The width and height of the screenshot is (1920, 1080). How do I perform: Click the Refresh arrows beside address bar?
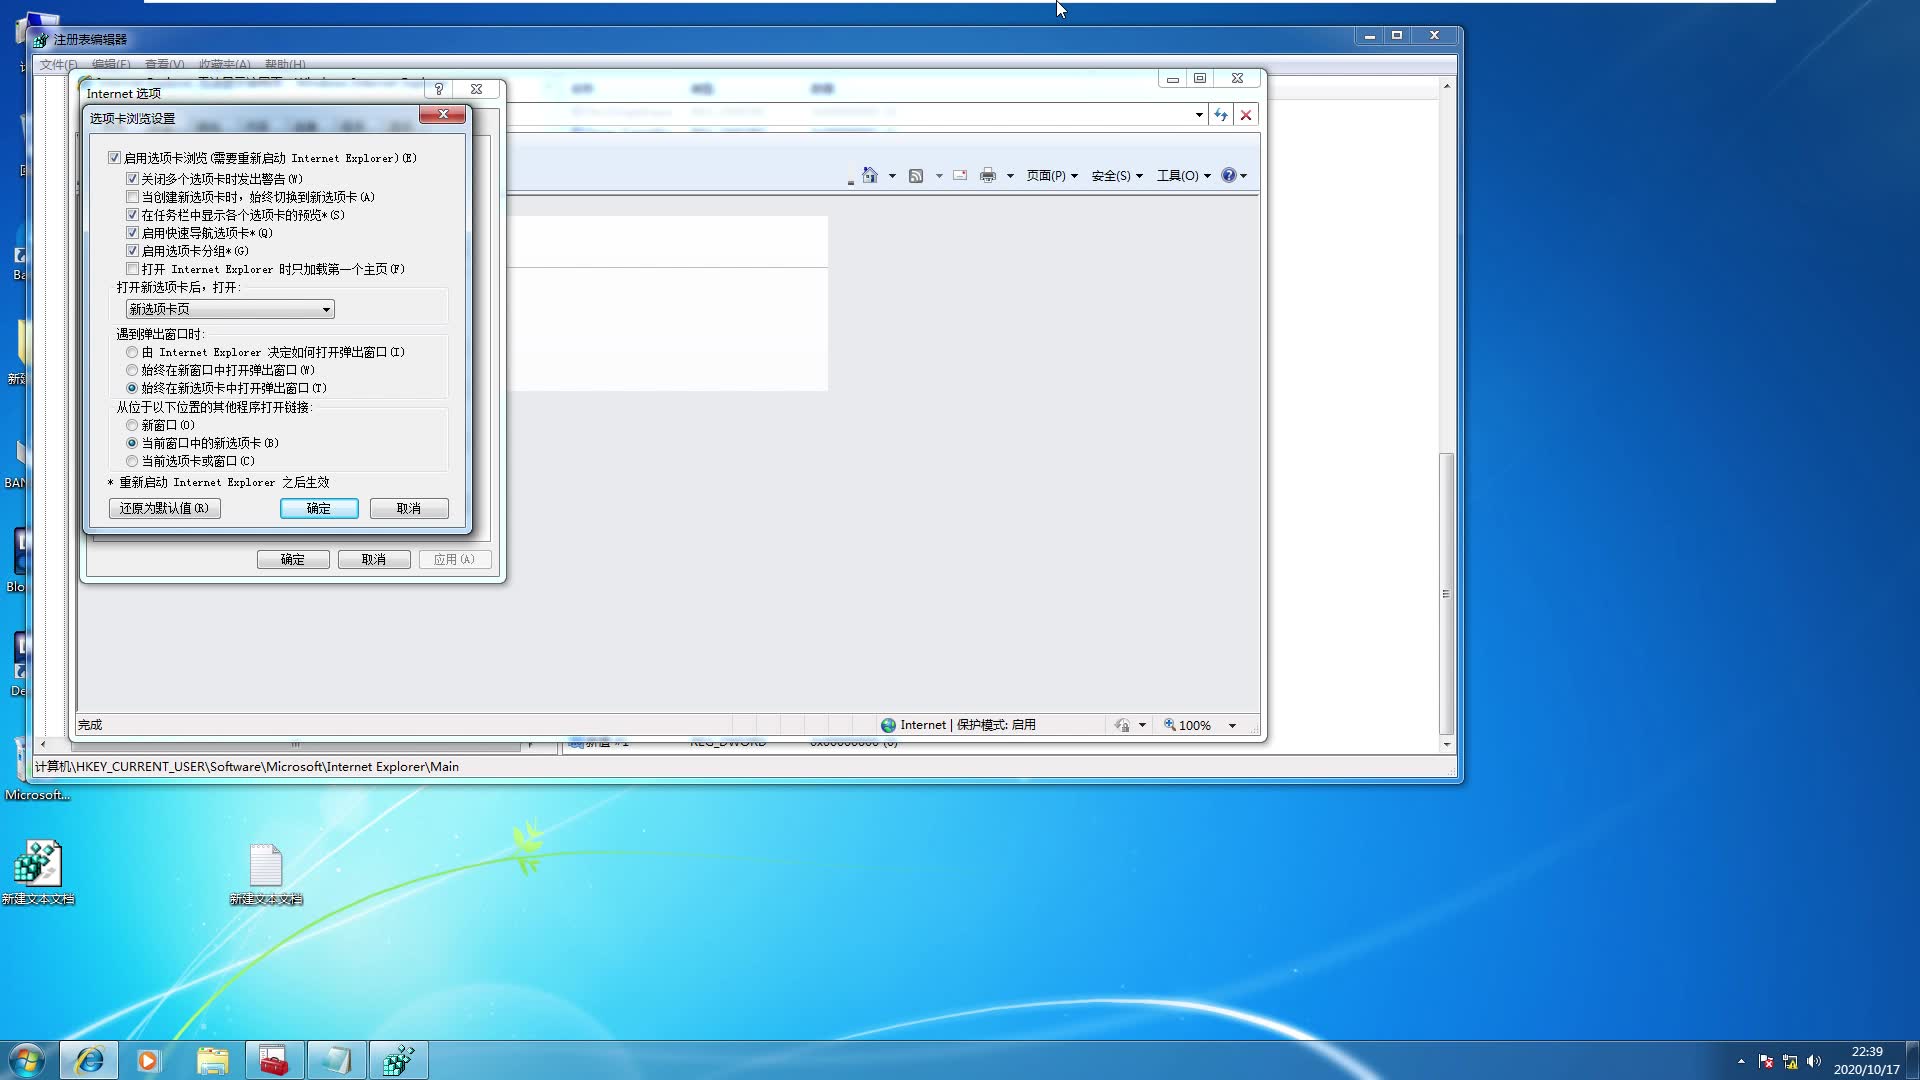(x=1221, y=115)
